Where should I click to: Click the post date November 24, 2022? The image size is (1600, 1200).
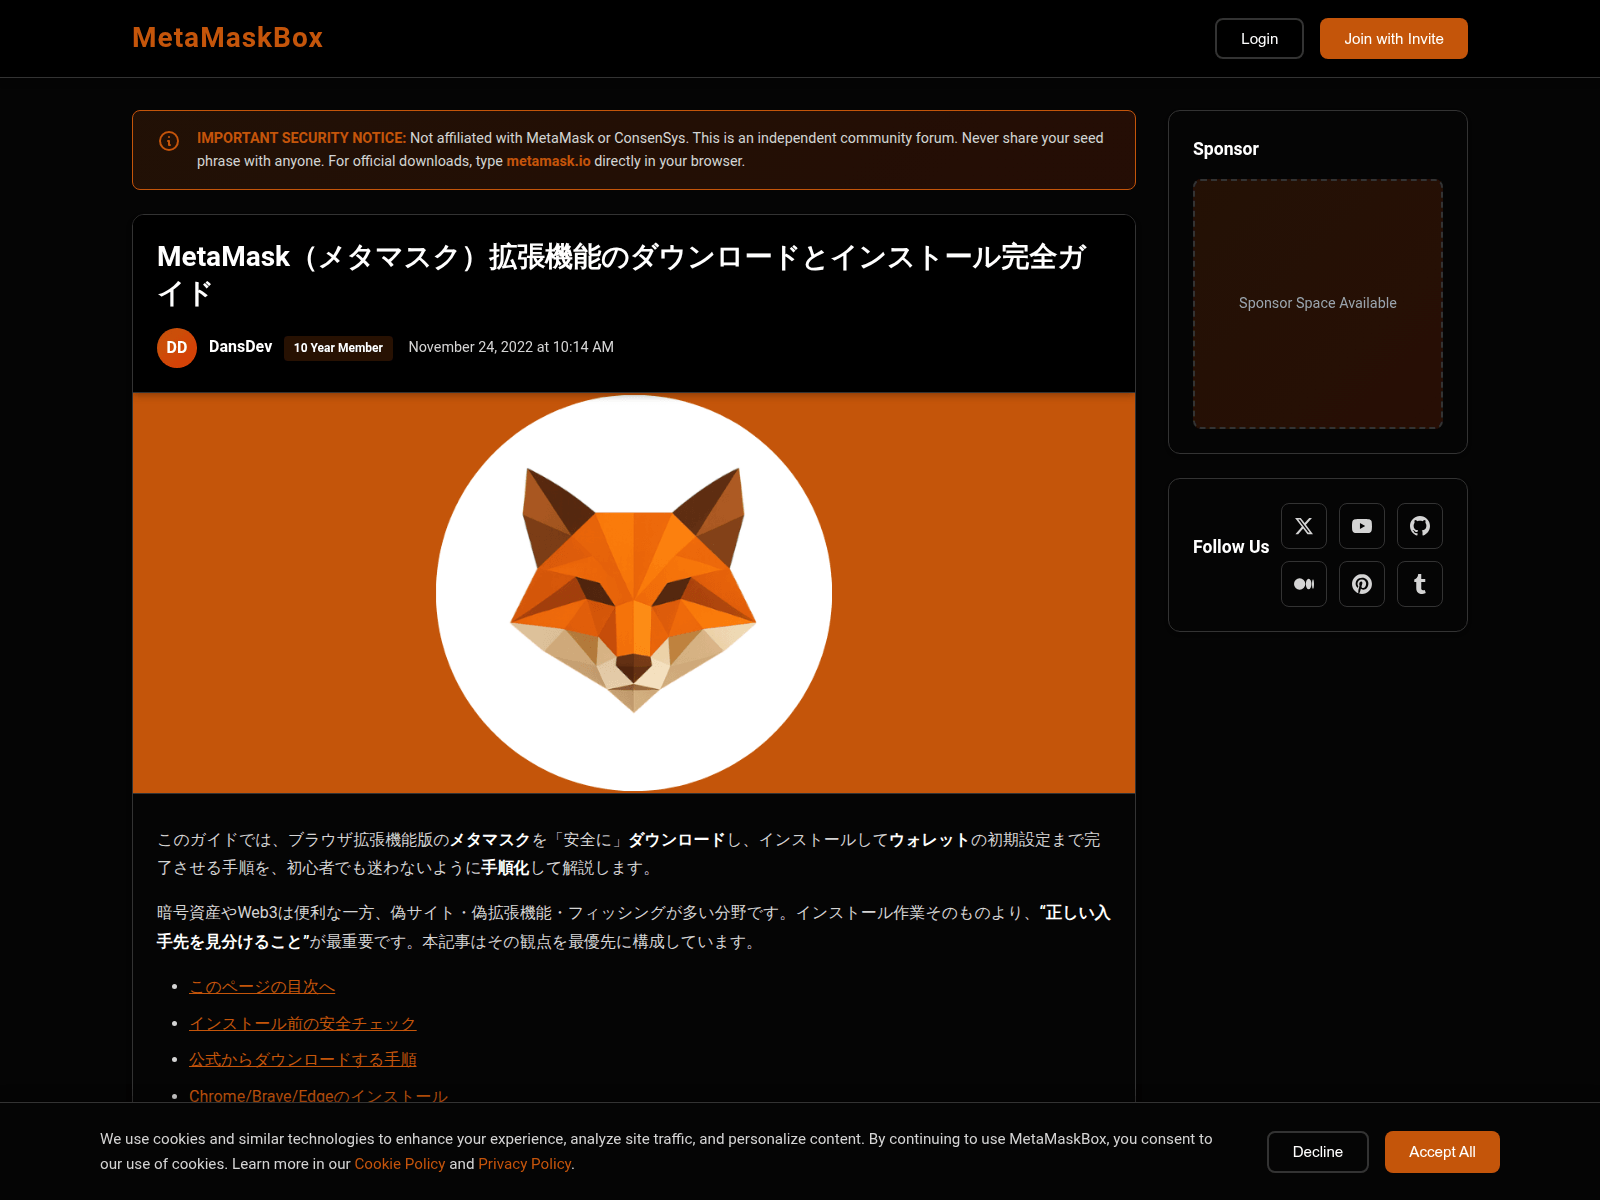point(511,347)
